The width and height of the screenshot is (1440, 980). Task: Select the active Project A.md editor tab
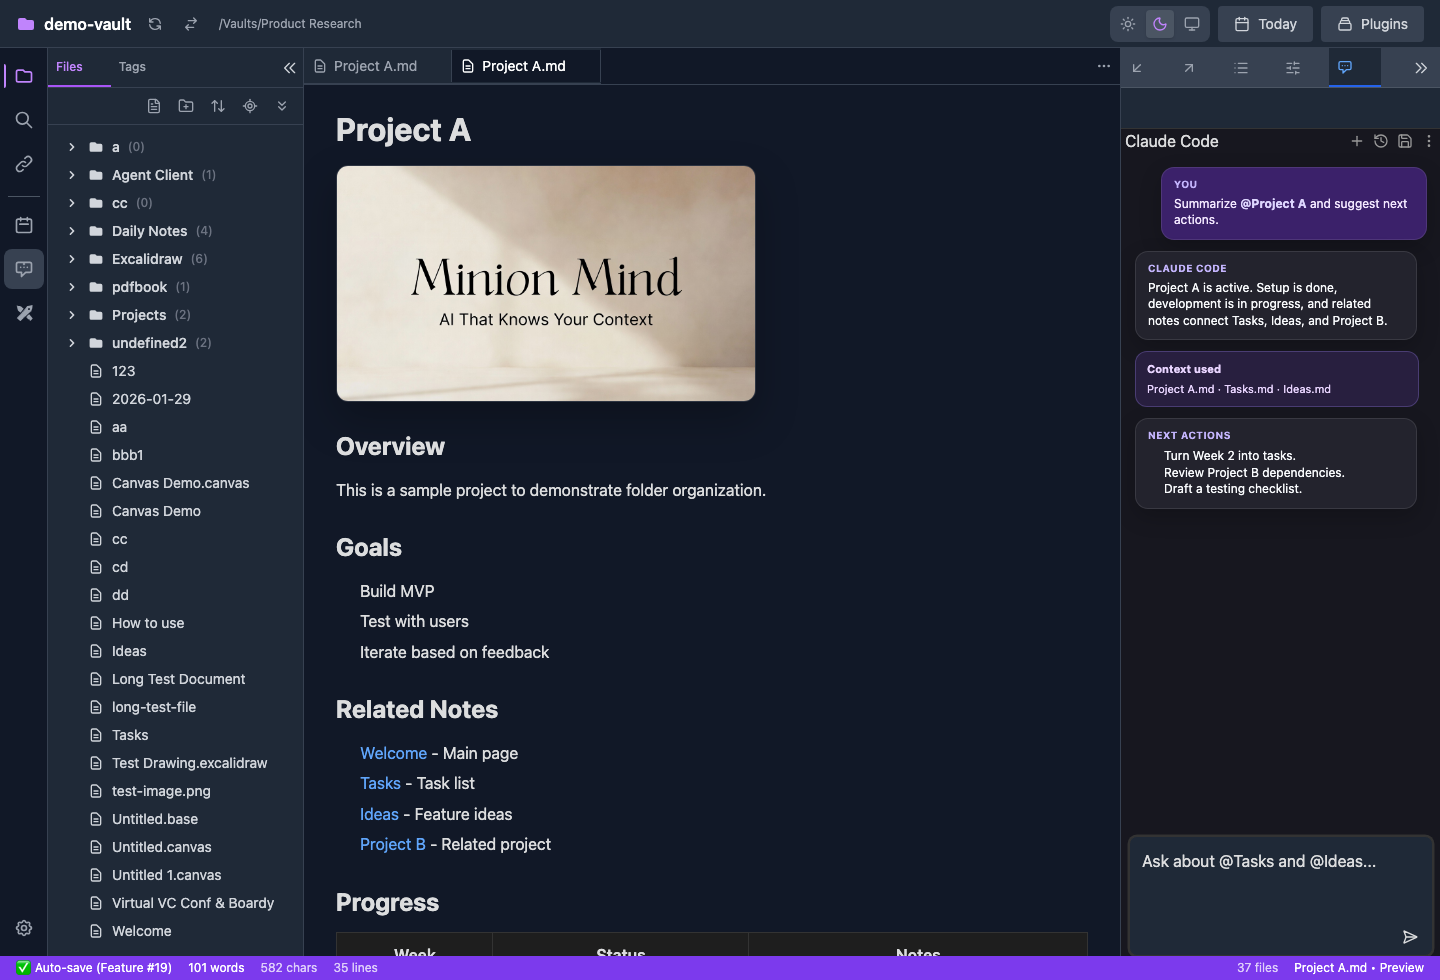[525, 66]
